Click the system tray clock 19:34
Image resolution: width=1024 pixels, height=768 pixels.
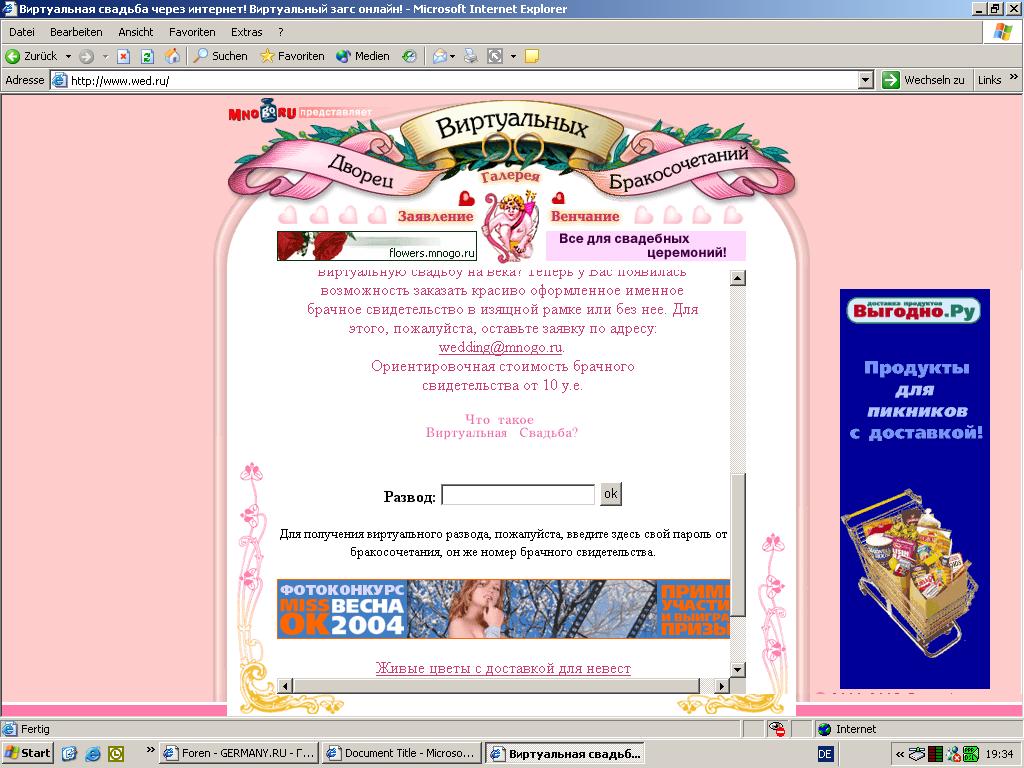tap(999, 754)
